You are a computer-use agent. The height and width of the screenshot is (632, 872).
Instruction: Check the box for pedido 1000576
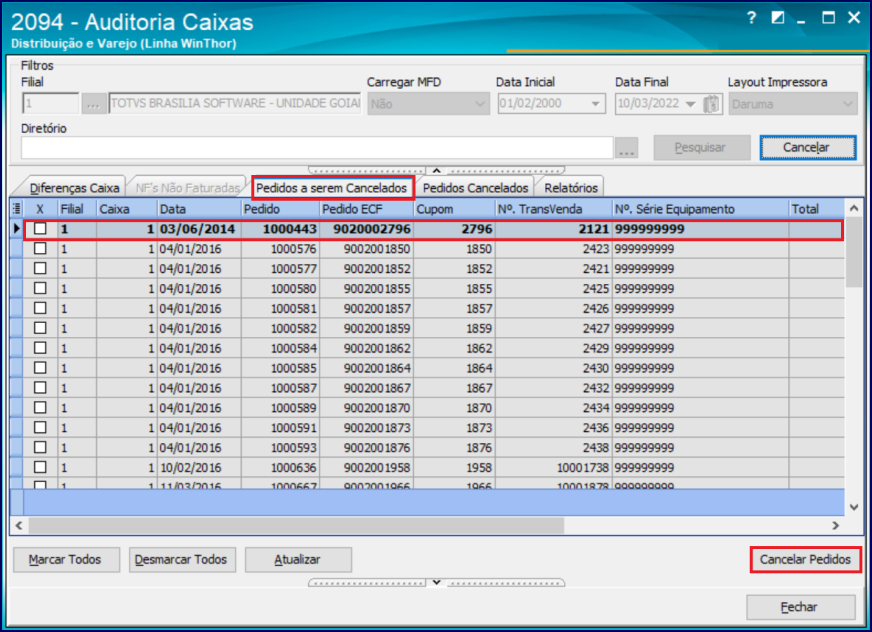(40, 249)
